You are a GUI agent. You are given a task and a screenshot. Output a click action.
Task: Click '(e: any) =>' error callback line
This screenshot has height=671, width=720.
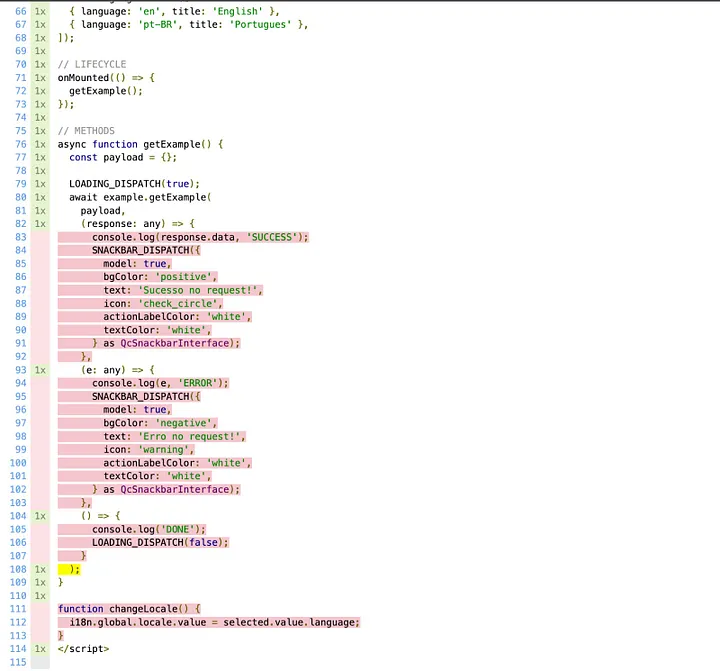(118, 370)
